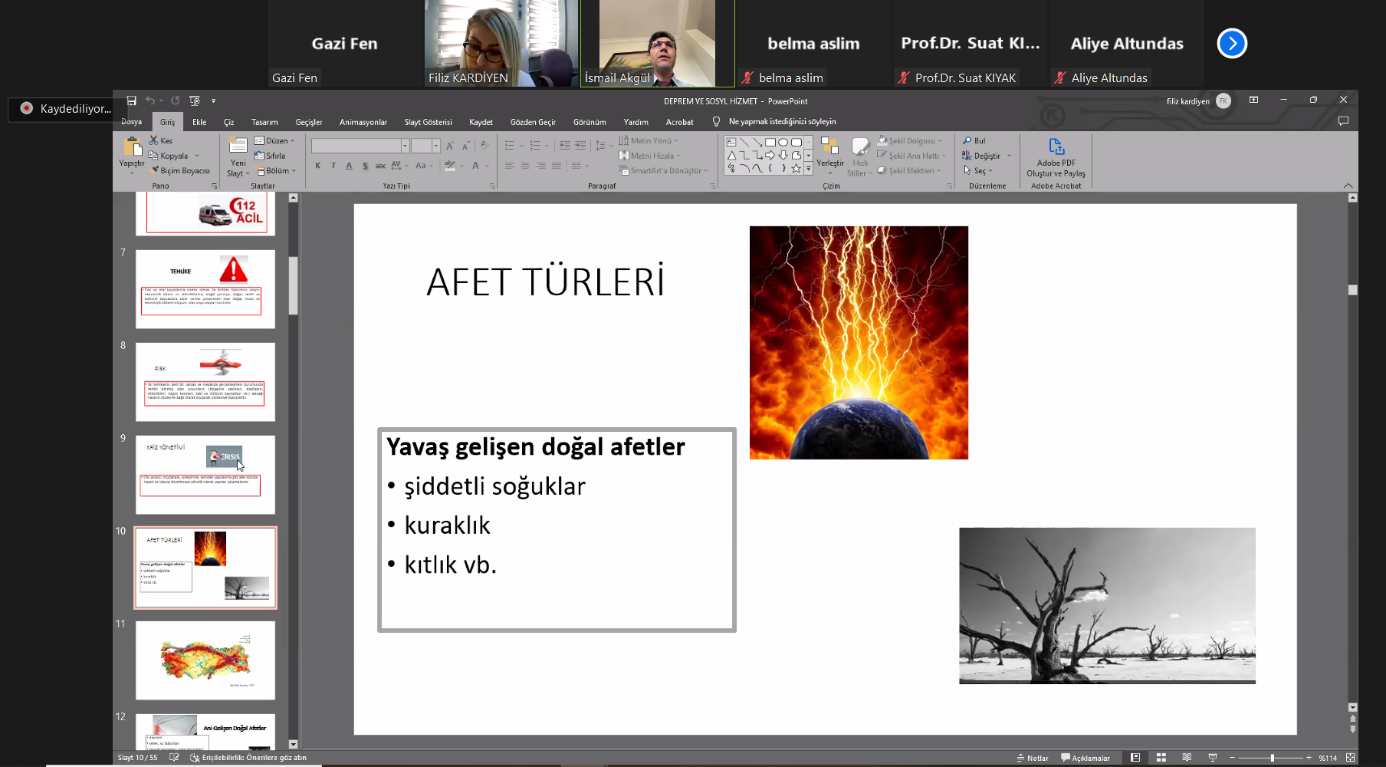The image size is (1386, 767).
Task: Click the Sıfırla reset button
Action: click(x=270, y=156)
